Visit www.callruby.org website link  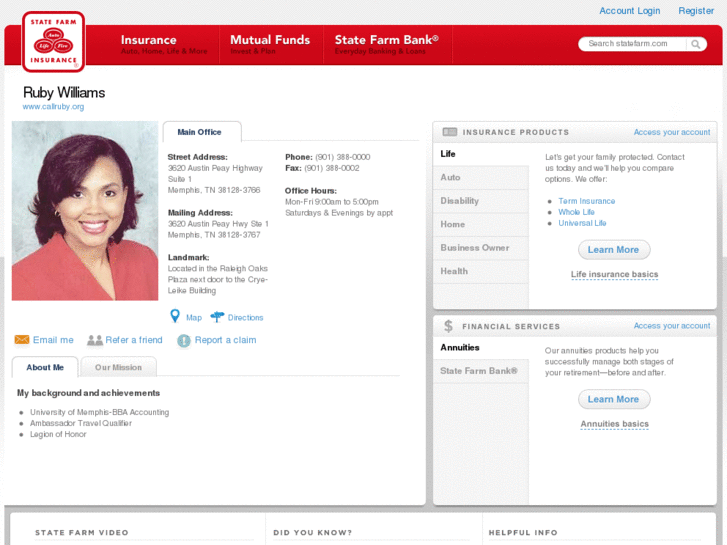(53, 107)
